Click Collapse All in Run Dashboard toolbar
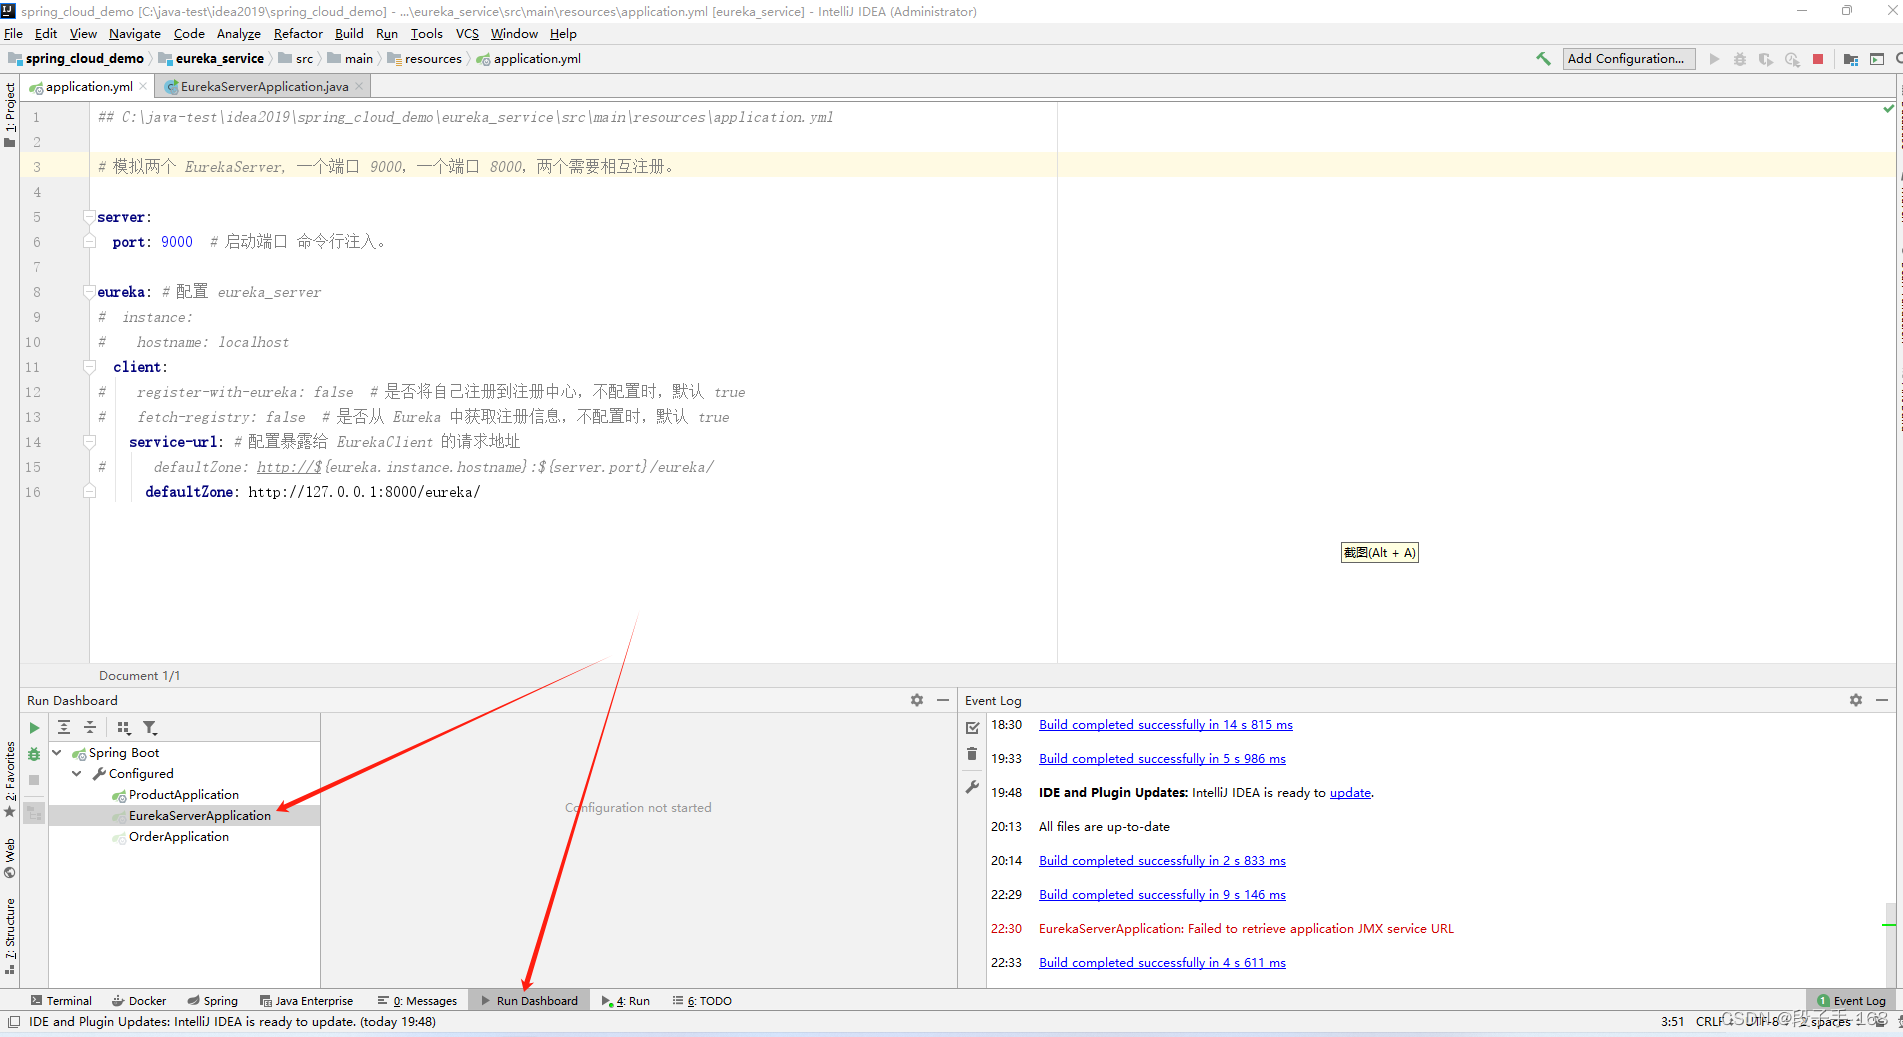This screenshot has height=1037, width=1903. coord(90,728)
